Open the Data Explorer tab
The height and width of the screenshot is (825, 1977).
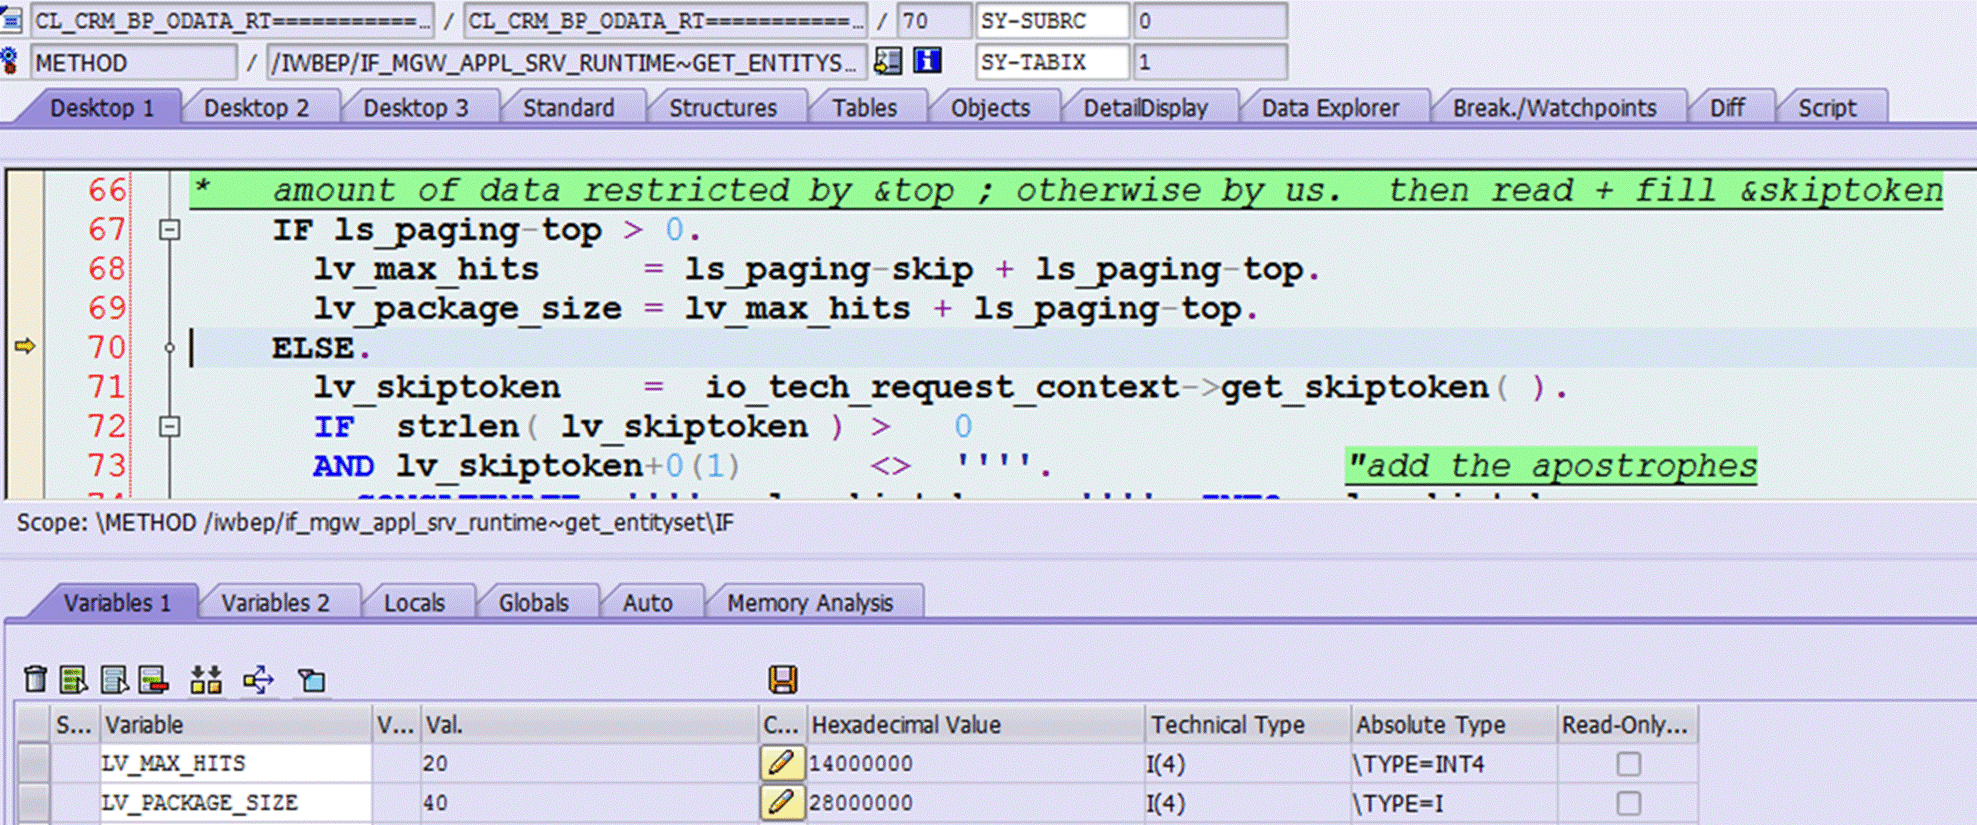[x=1330, y=108]
